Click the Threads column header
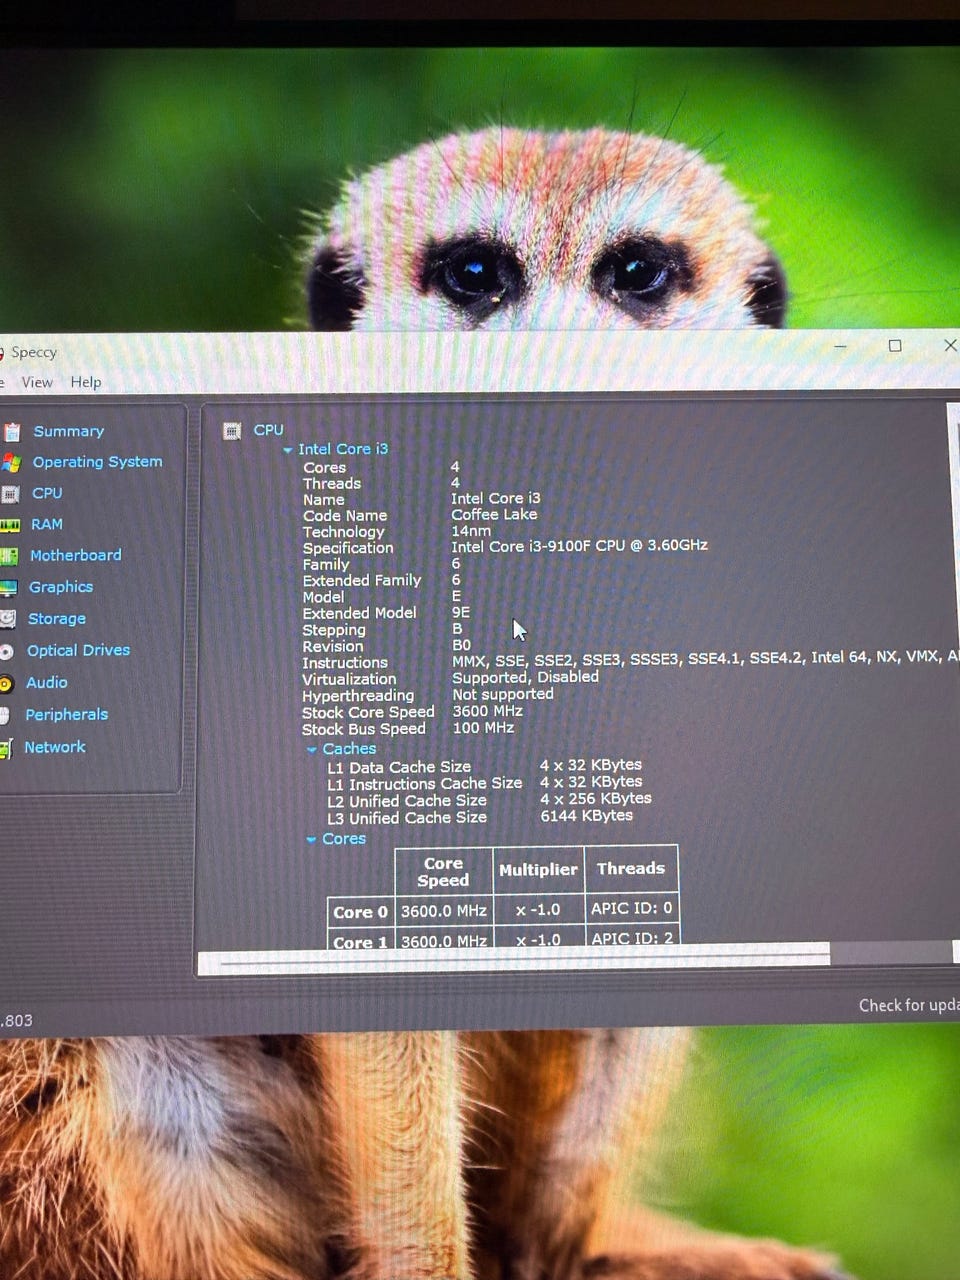Image resolution: width=960 pixels, height=1280 pixels. click(631, 869)
